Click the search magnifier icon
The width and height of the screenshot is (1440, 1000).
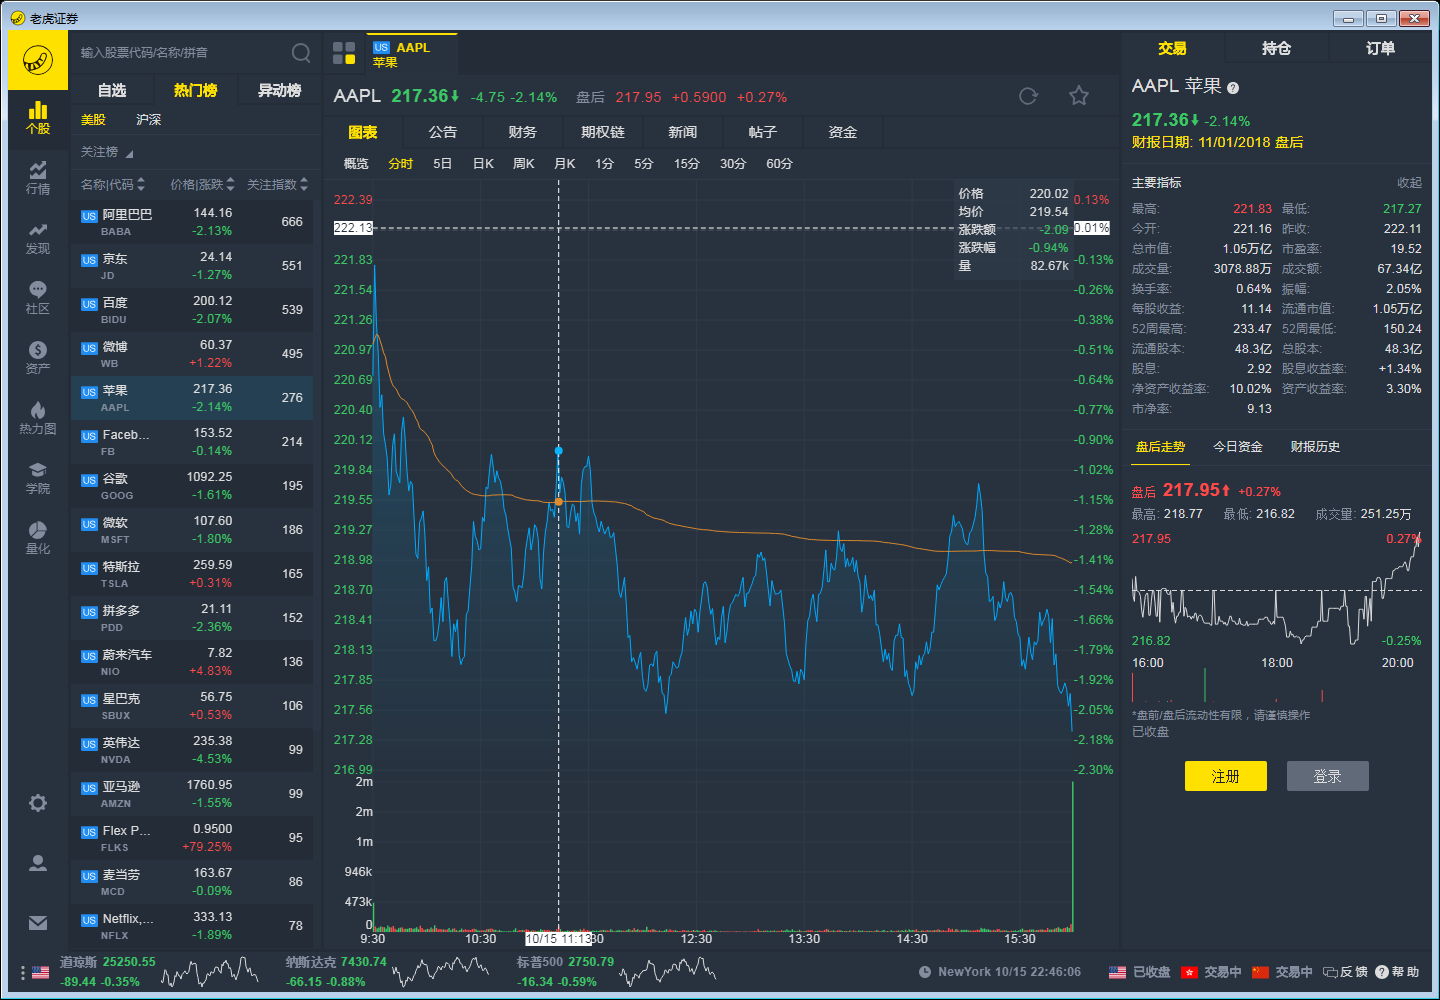click(x=301, y=53)
